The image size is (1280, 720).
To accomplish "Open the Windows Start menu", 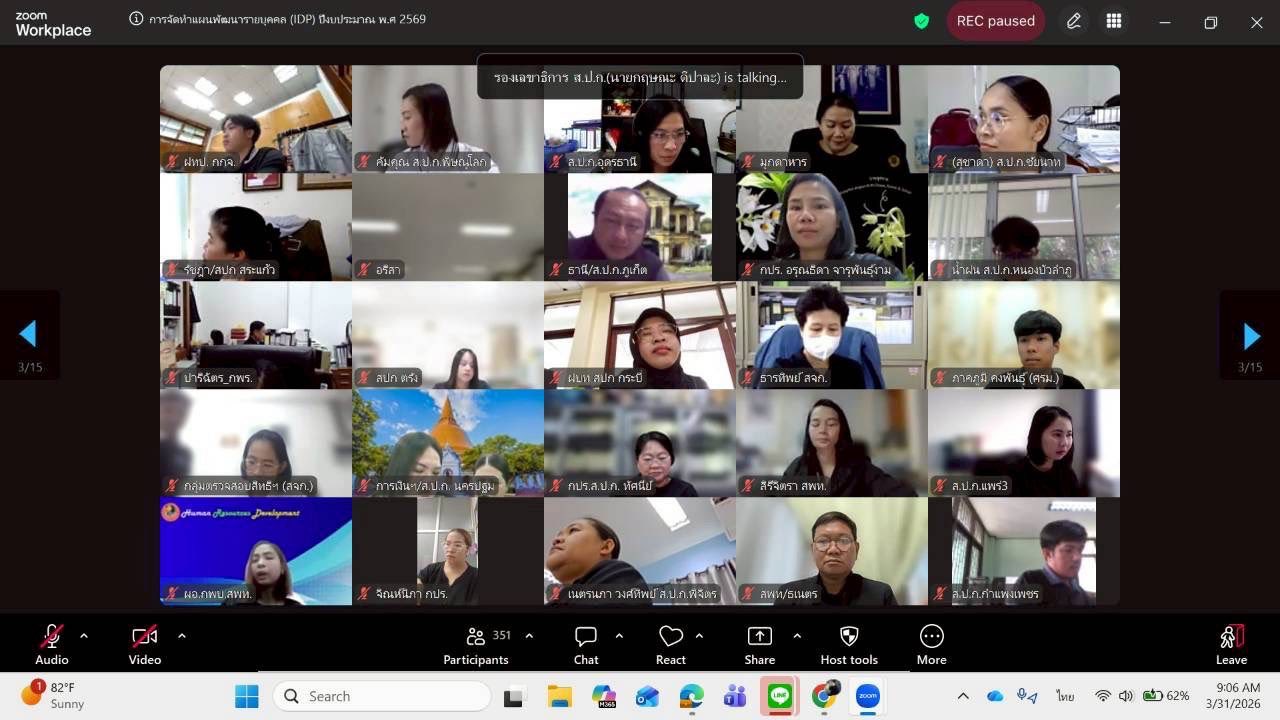I will pos(246,695).
